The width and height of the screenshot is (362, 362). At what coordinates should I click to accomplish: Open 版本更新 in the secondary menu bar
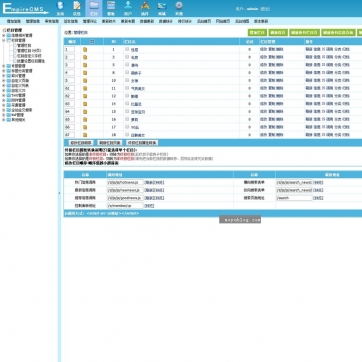[x=261, y=21]
